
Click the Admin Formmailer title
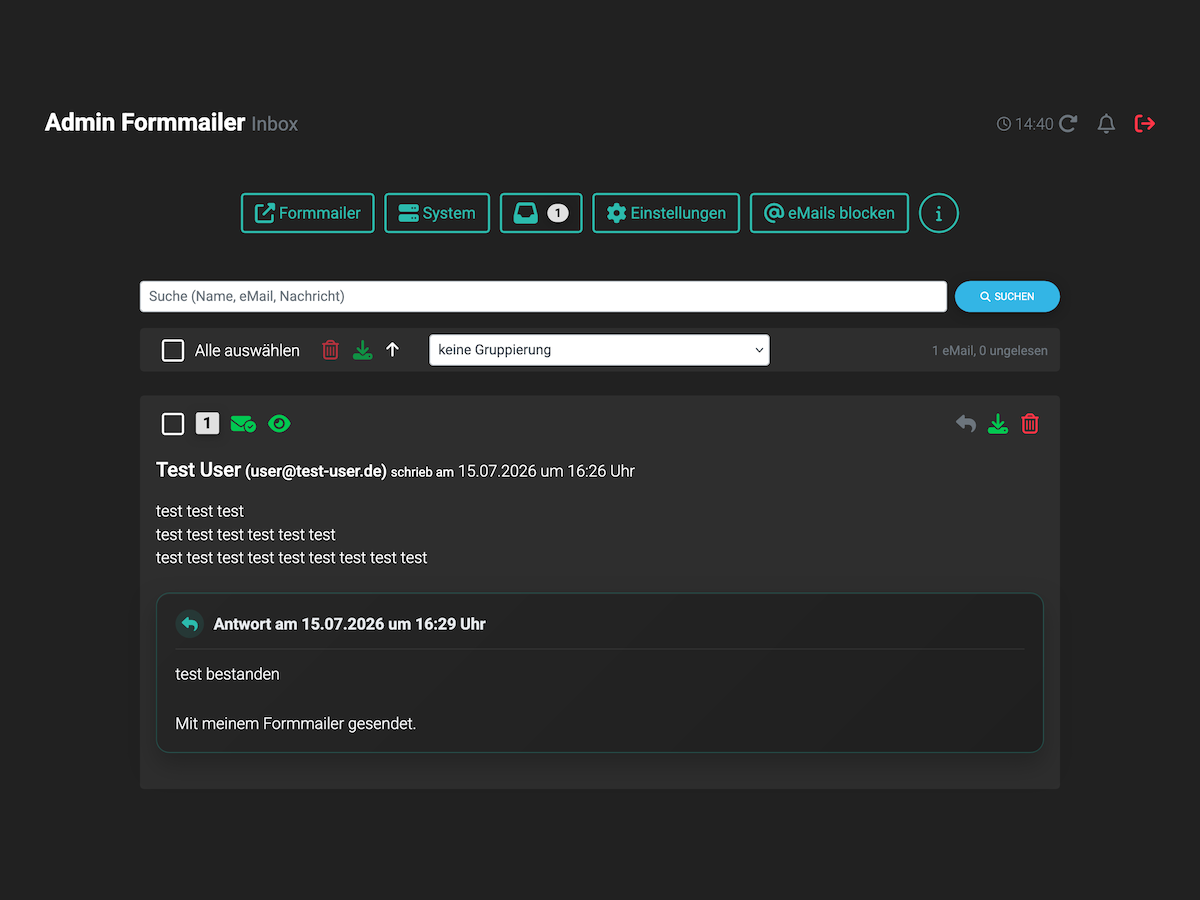pyautogui.click(x=145, y=122)
